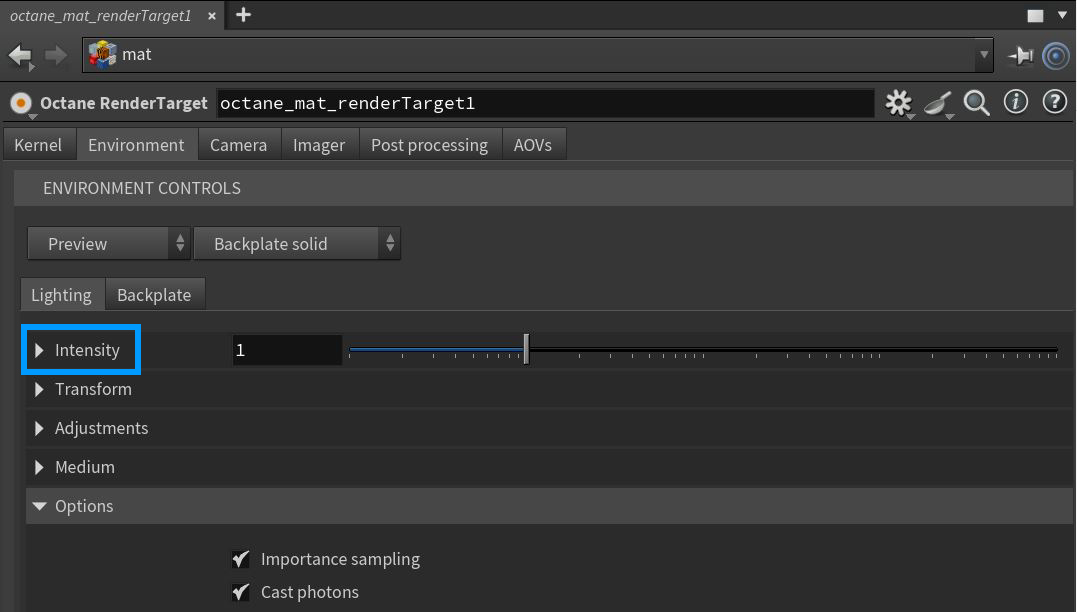
Task: Open the Backplate solid dropdown
Action: [x=296, y=244]
